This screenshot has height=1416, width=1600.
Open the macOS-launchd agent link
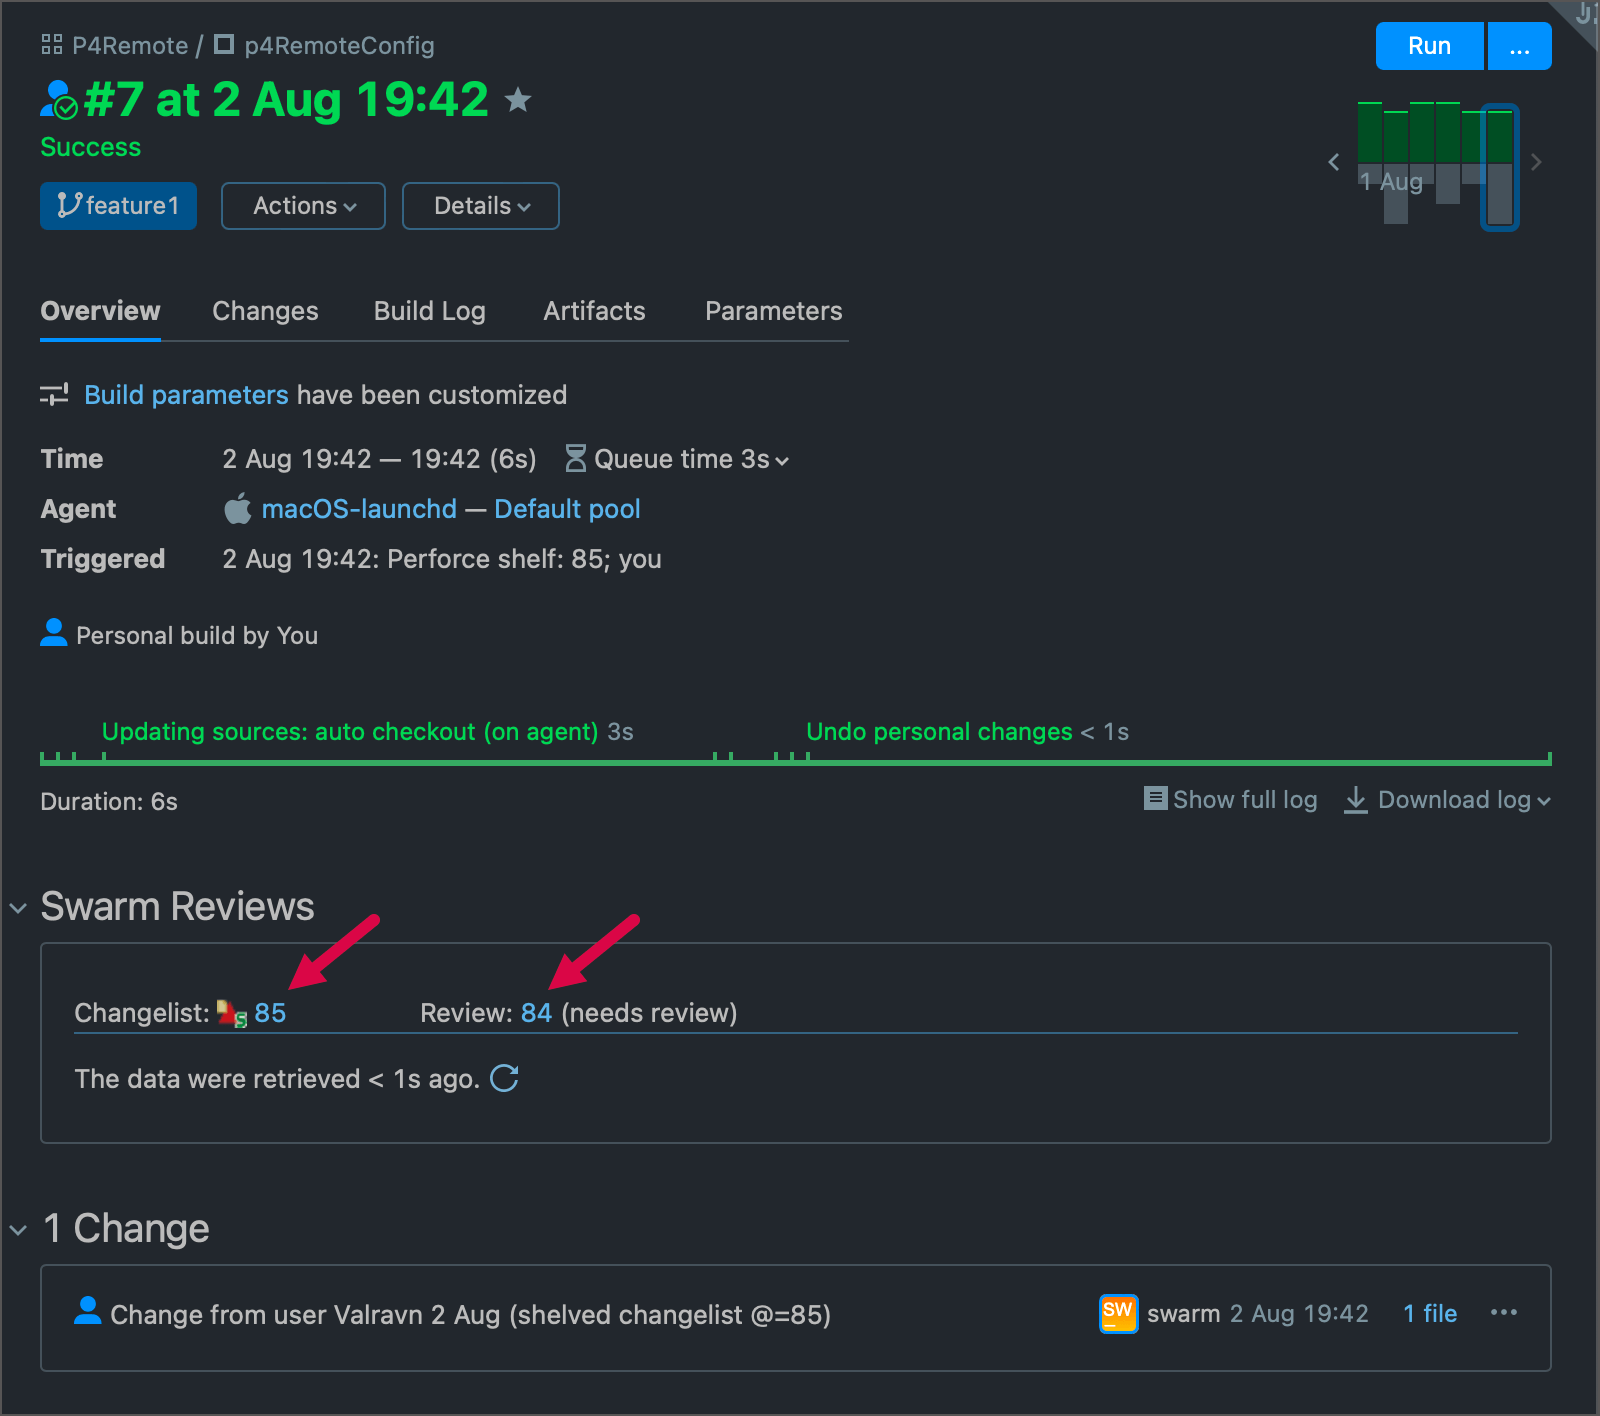(359, 509)
